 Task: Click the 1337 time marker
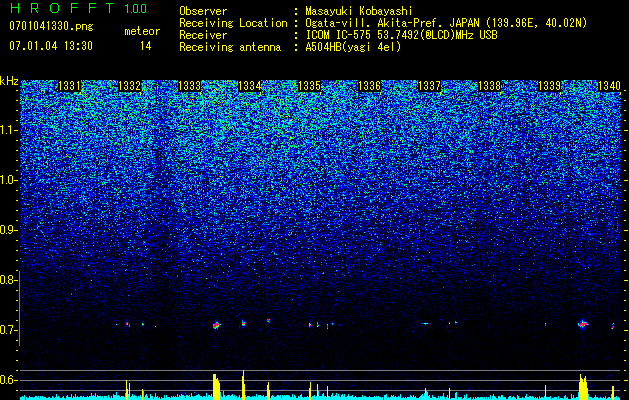(430, 86)
